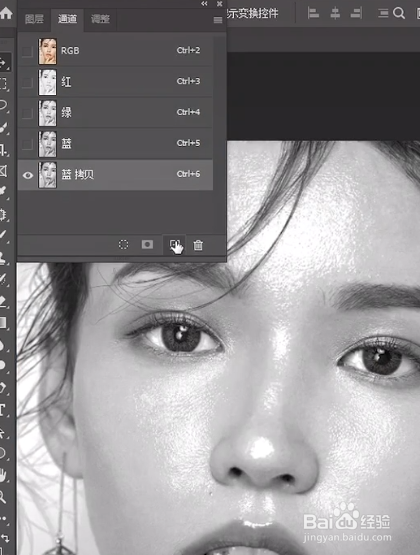Select the 绿 channel thumbnail
The width and height of the screenshot is (420, 555).
pyautogui.click(x=47, y=113)
